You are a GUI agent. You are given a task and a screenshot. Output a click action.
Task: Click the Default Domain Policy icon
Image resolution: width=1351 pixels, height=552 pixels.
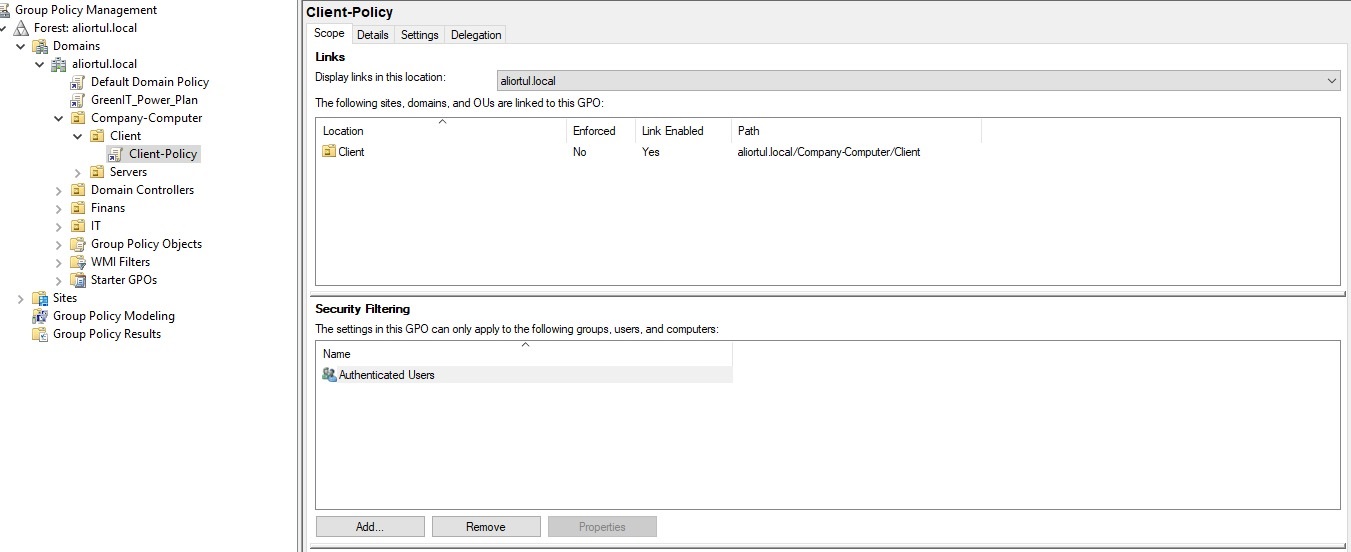coord(78,82)
